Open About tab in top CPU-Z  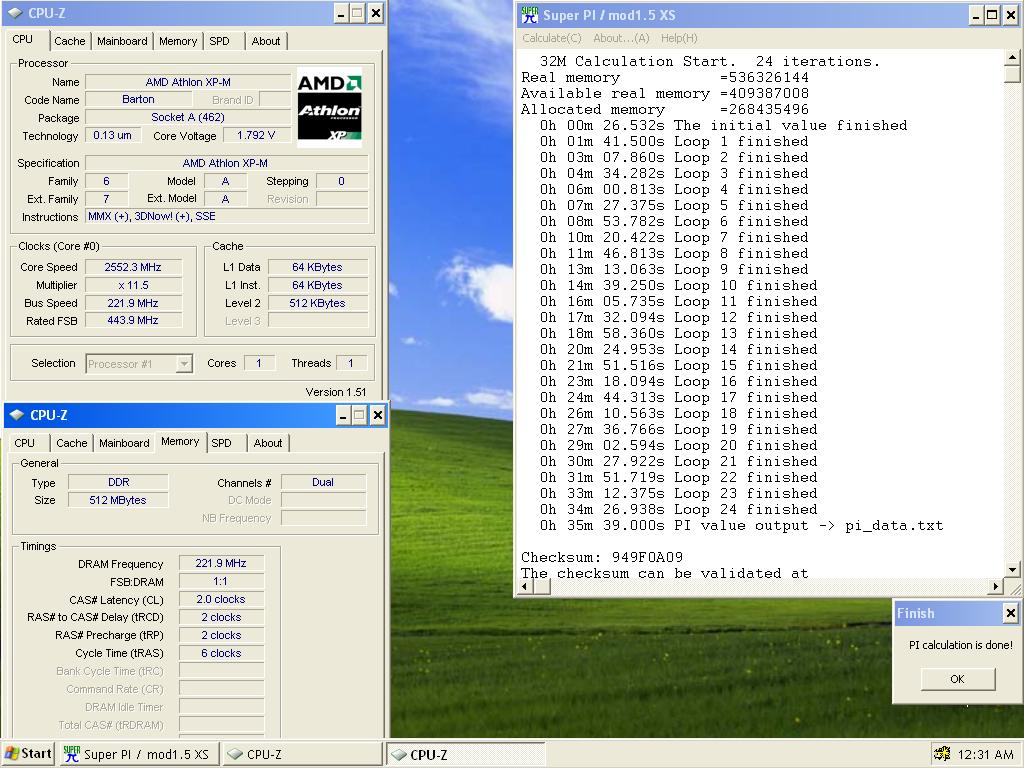click(x=266, y=41)
